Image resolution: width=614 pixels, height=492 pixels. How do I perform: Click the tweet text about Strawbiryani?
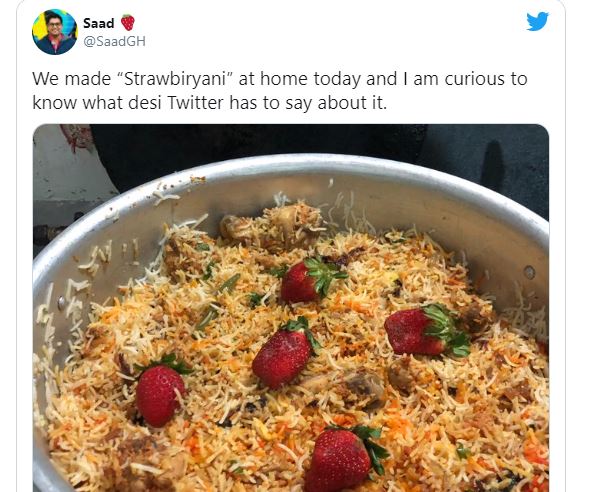pyautogui.click(x=280, y=91)
